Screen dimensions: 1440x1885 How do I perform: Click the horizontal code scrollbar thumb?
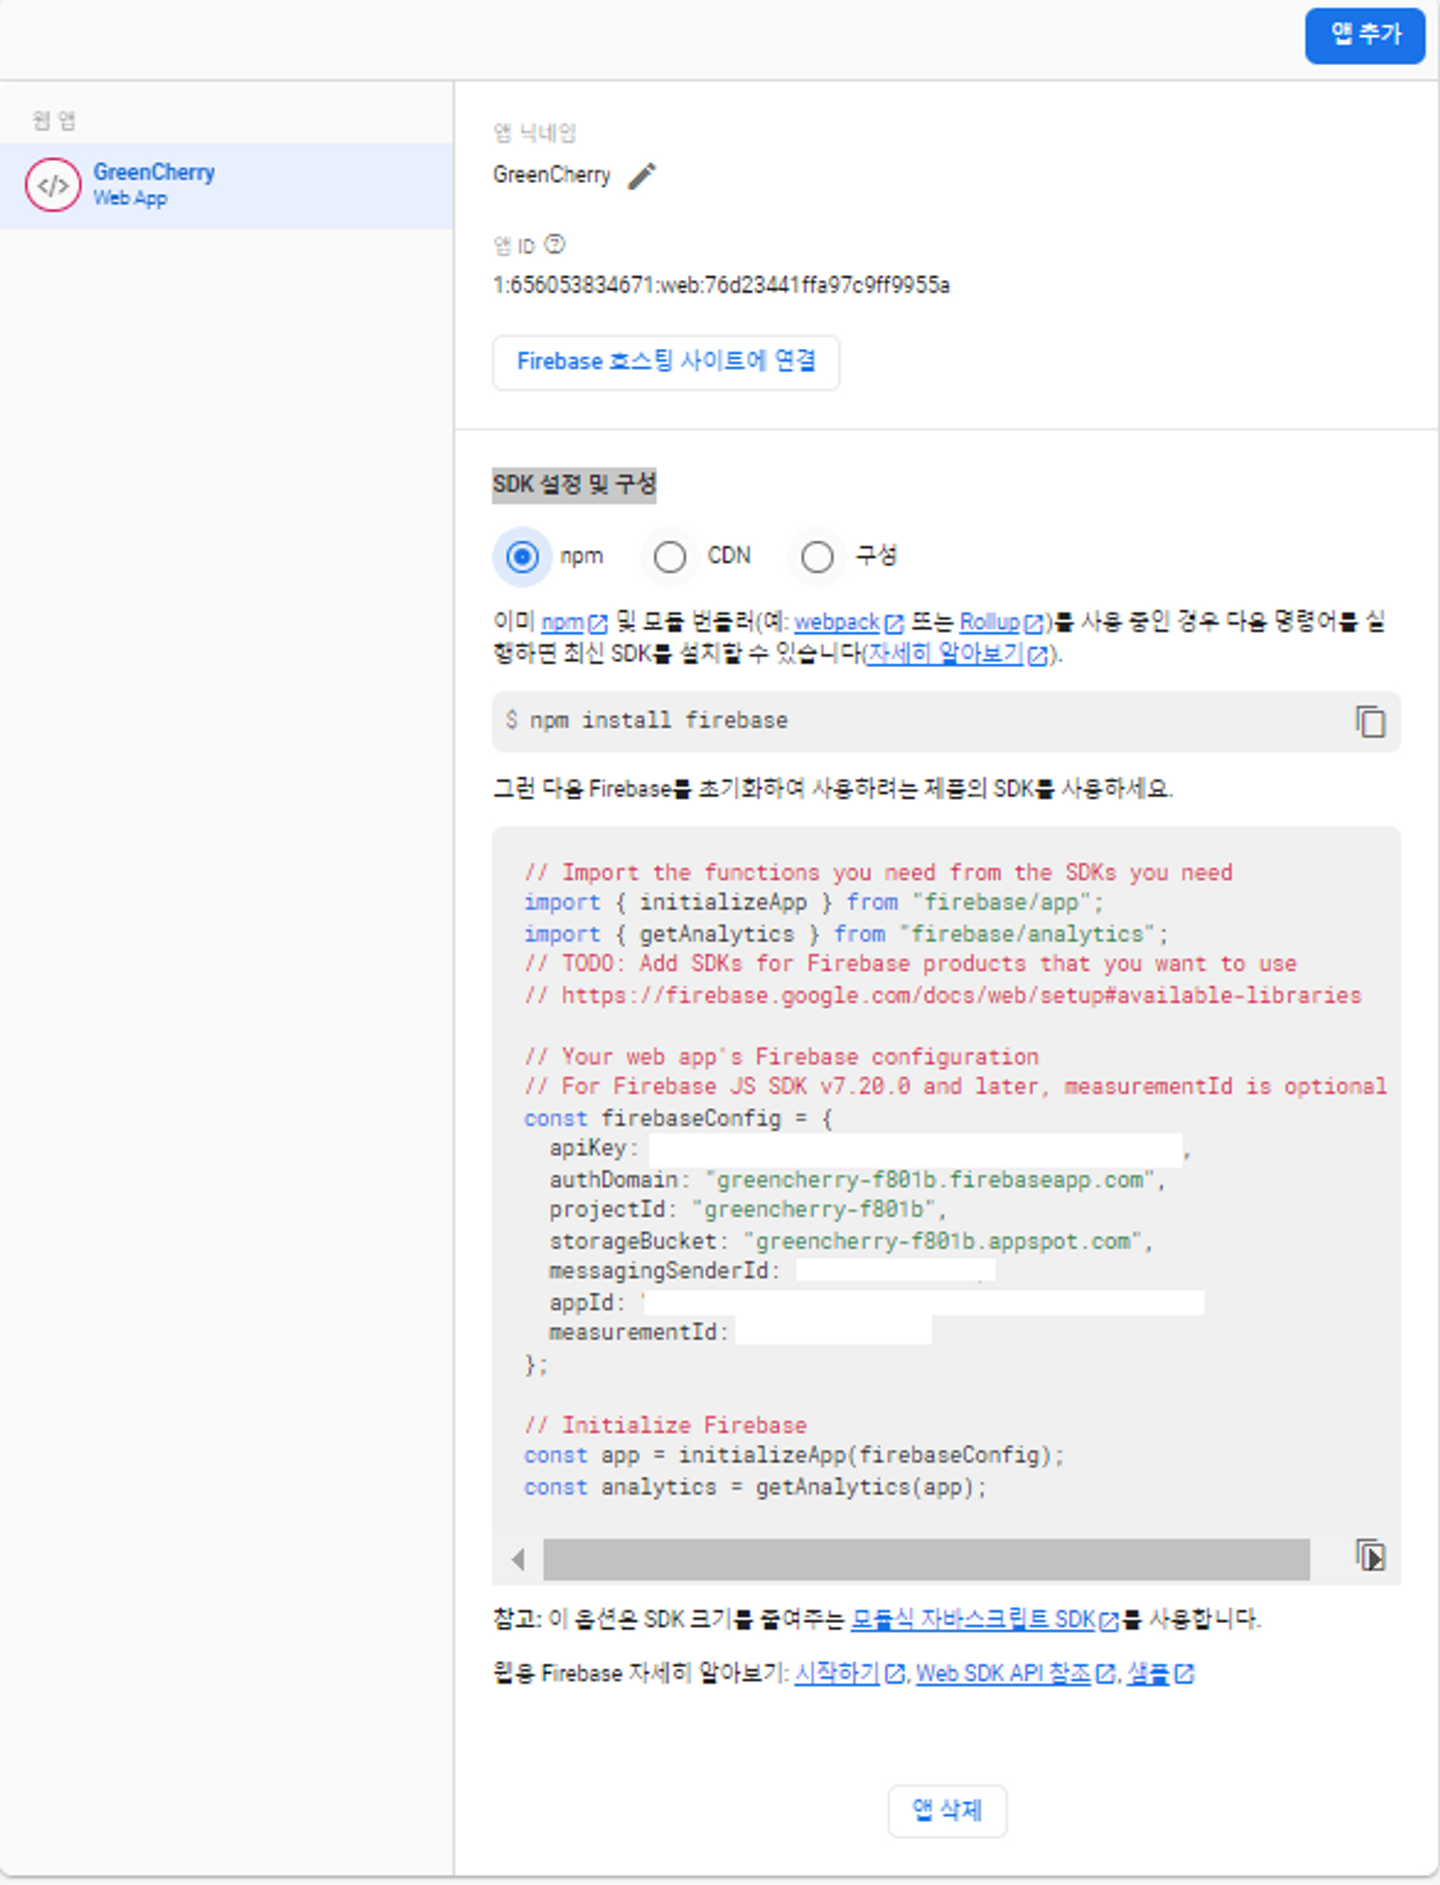coord(926,1559)
